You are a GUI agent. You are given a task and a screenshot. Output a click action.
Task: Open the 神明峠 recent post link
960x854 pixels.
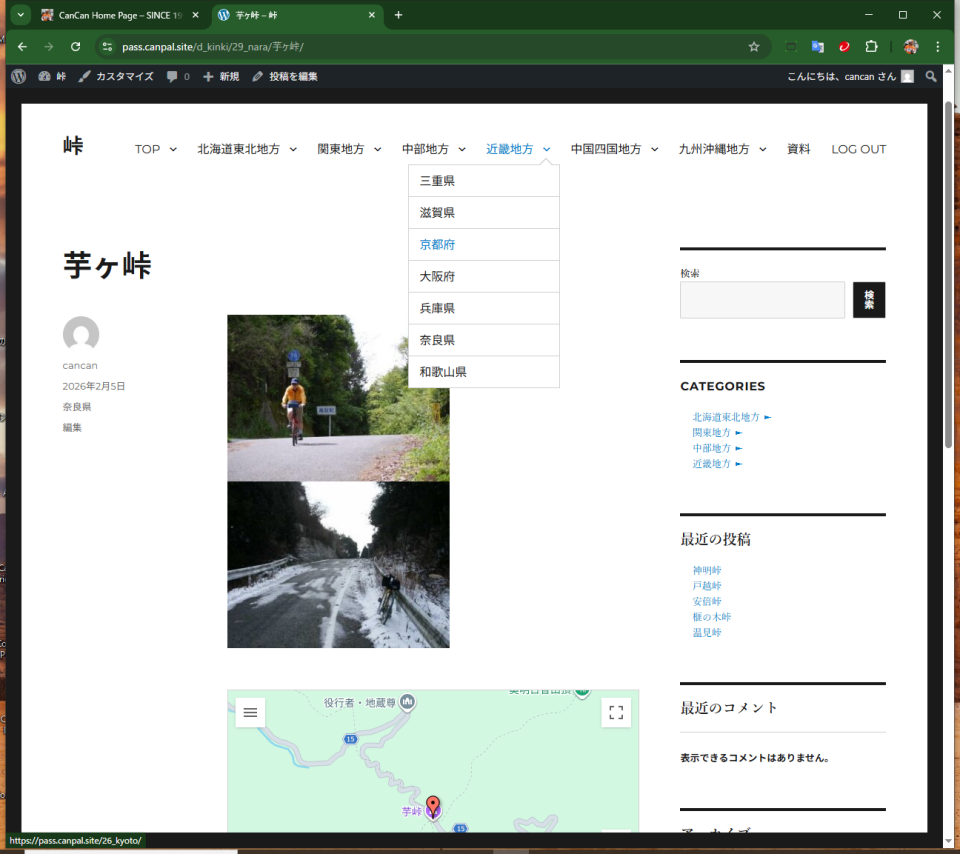[x=706, y=570]
